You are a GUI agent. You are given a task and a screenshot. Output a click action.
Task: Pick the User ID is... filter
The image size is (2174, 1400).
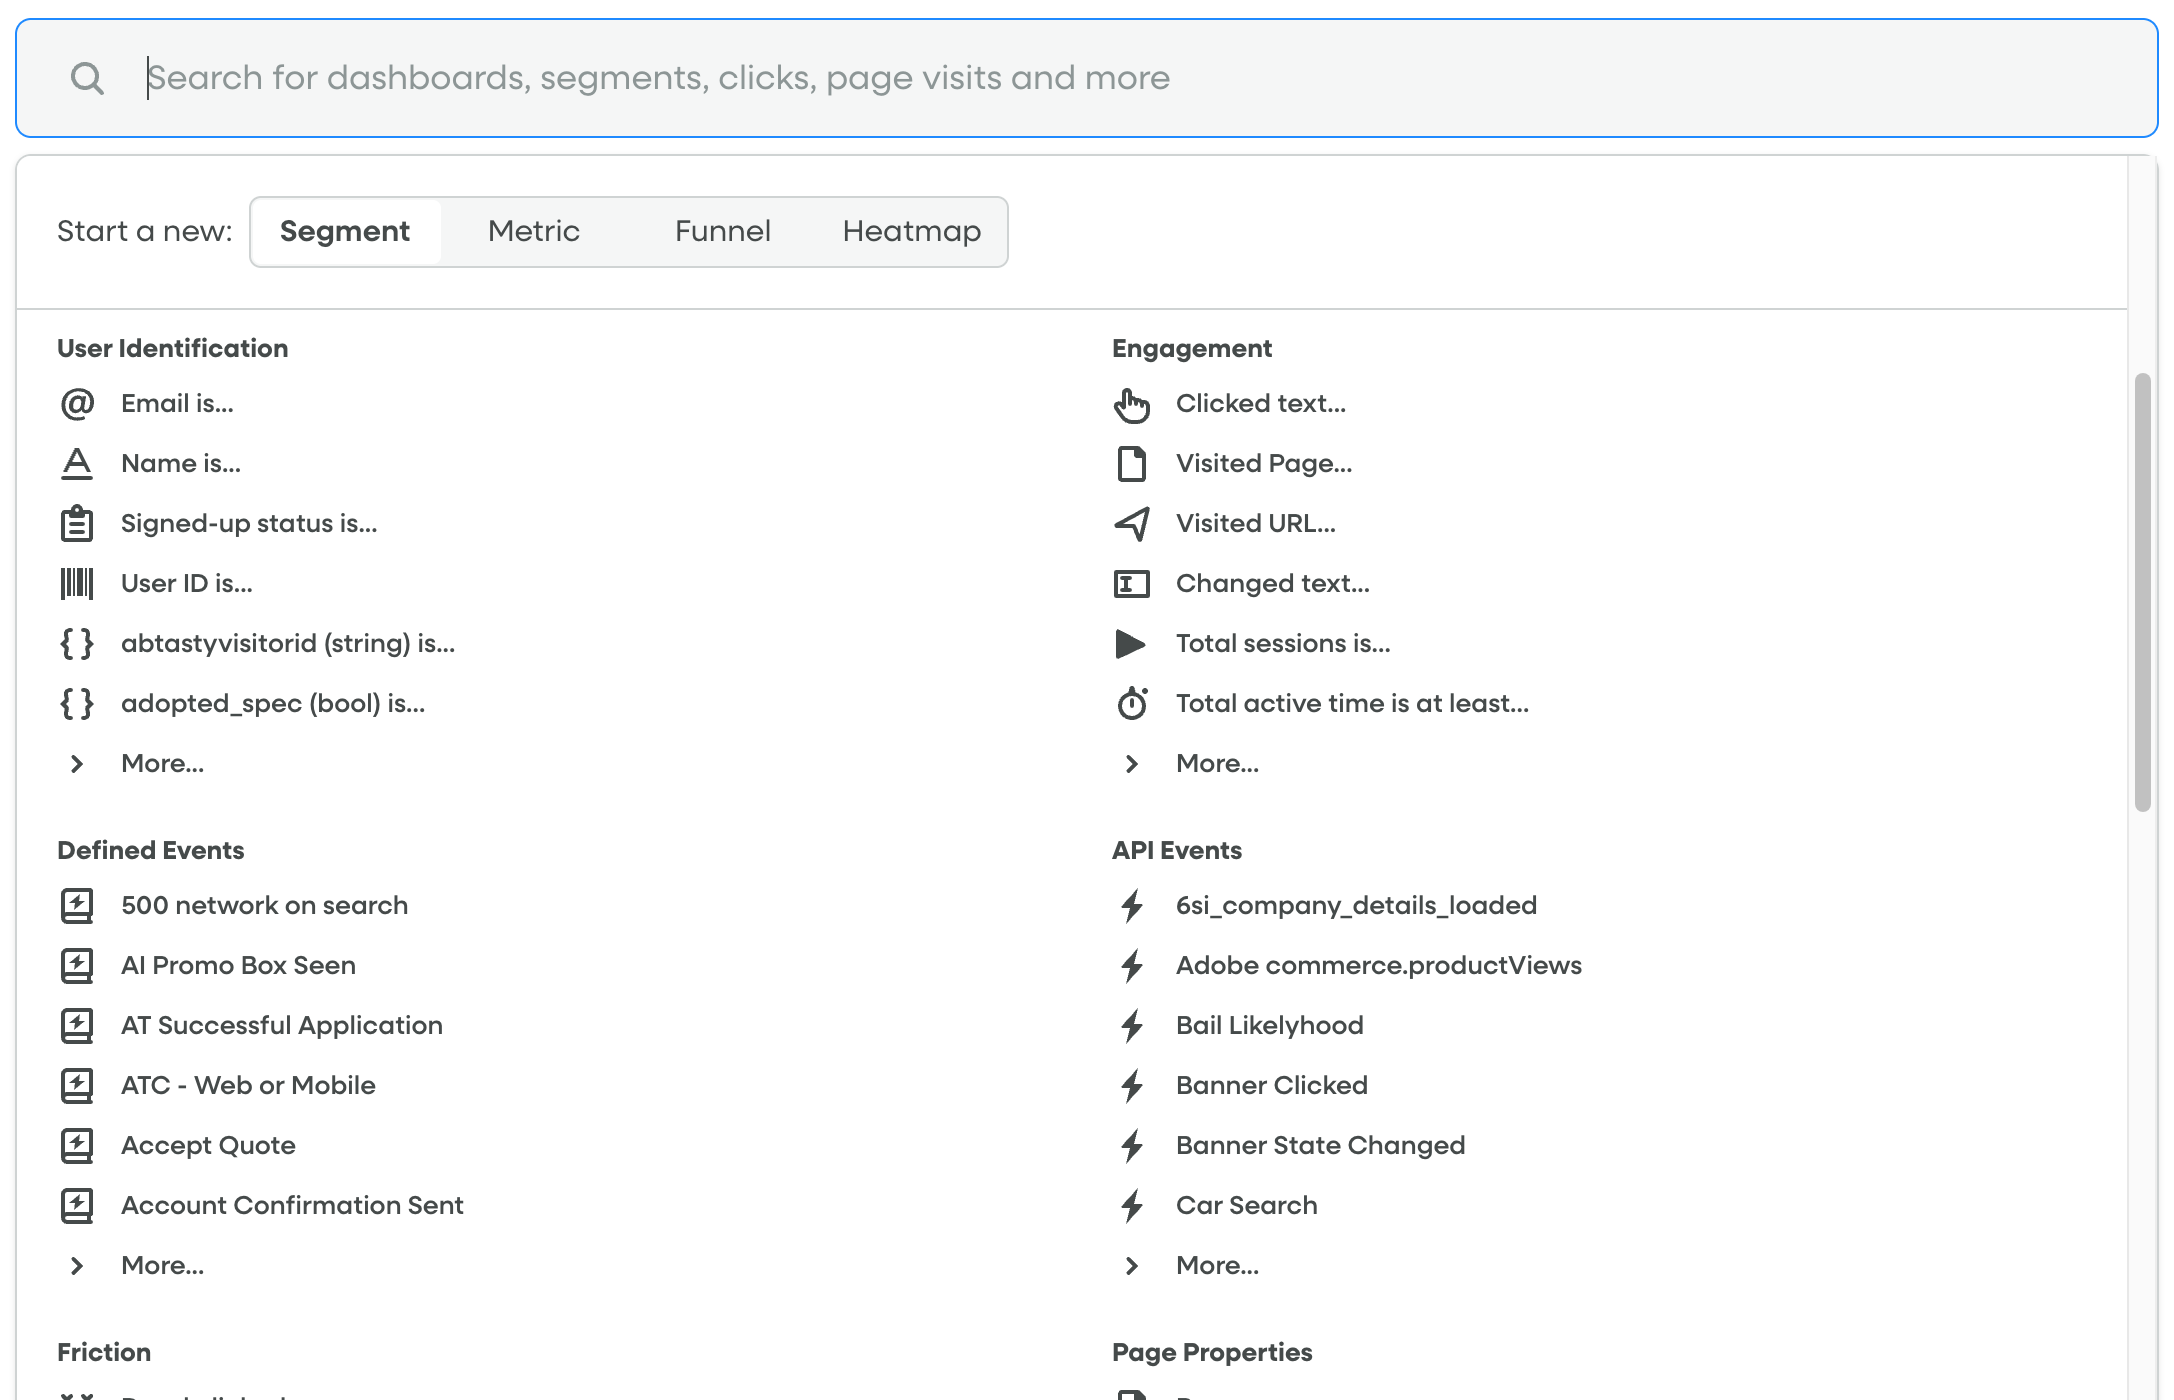[x=187, y=584]
